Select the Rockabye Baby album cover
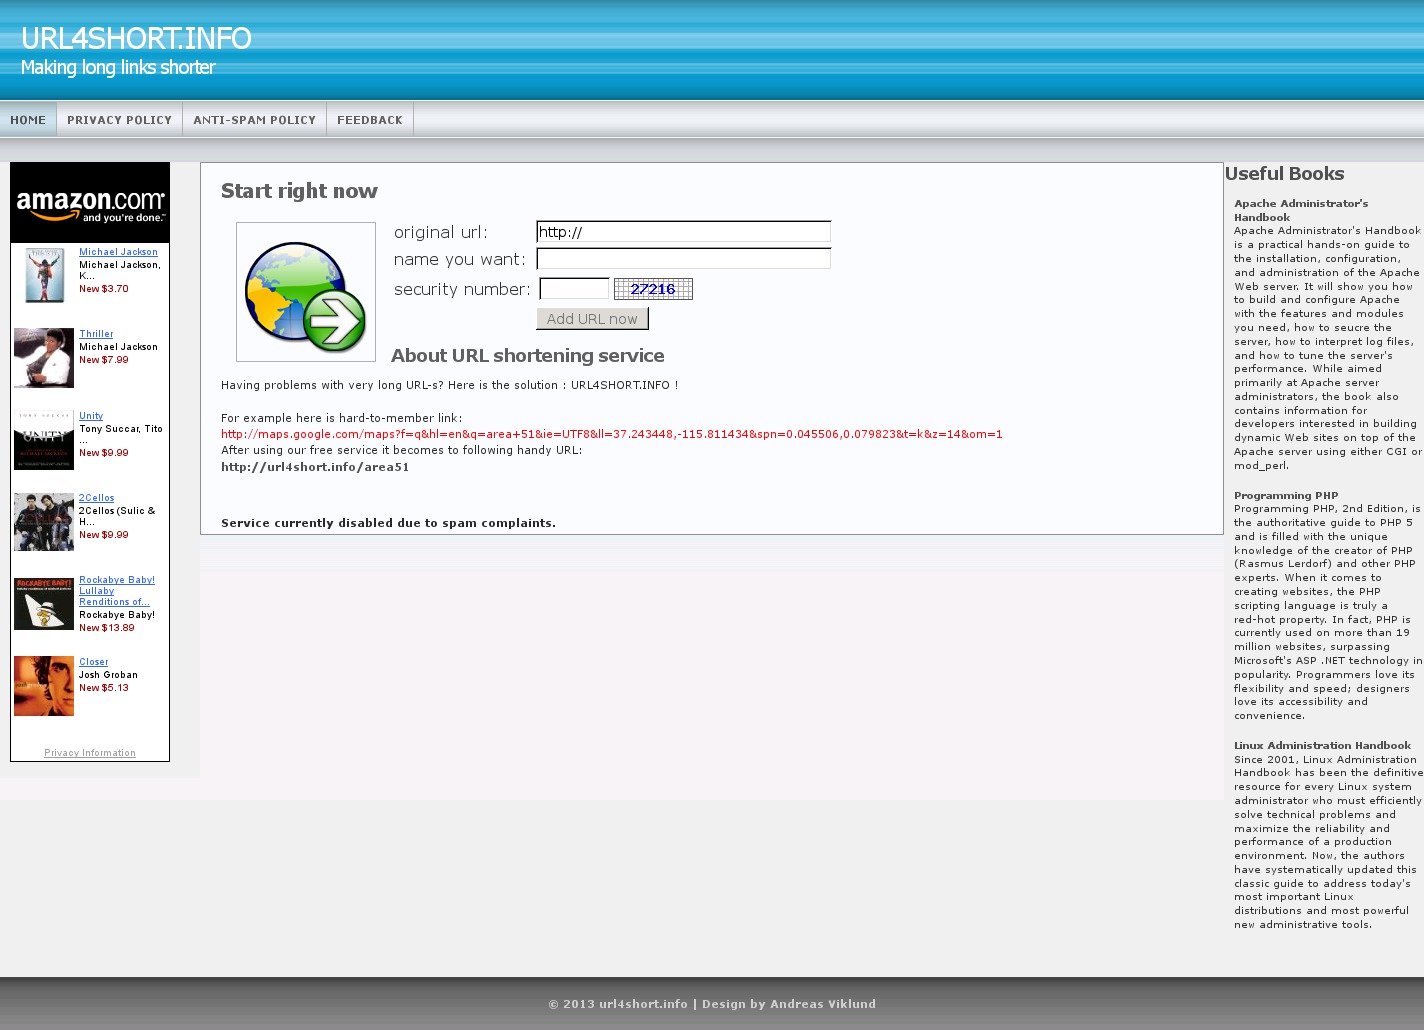 [44, 603]
